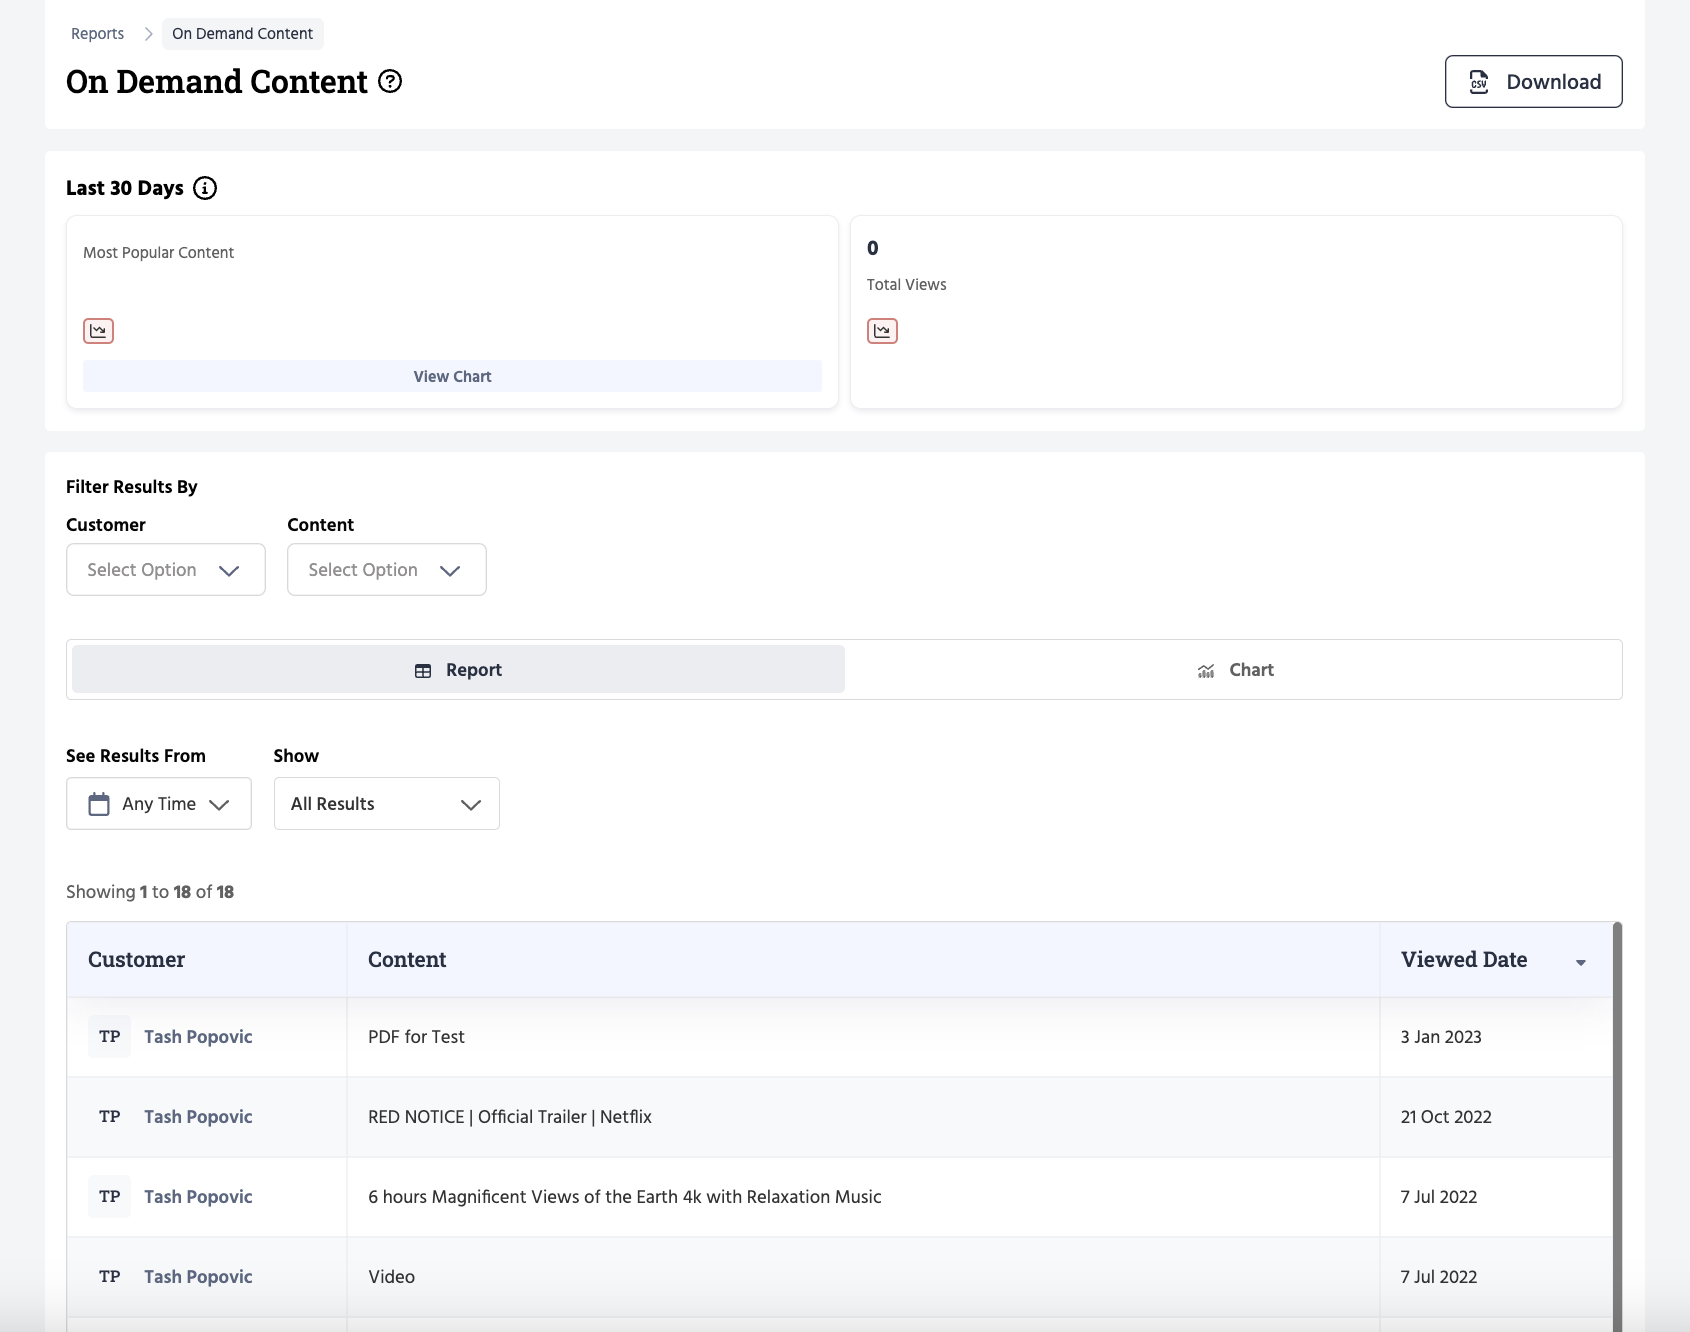Sort by Viewed Date using the arrow

[x=1581, y=962]
